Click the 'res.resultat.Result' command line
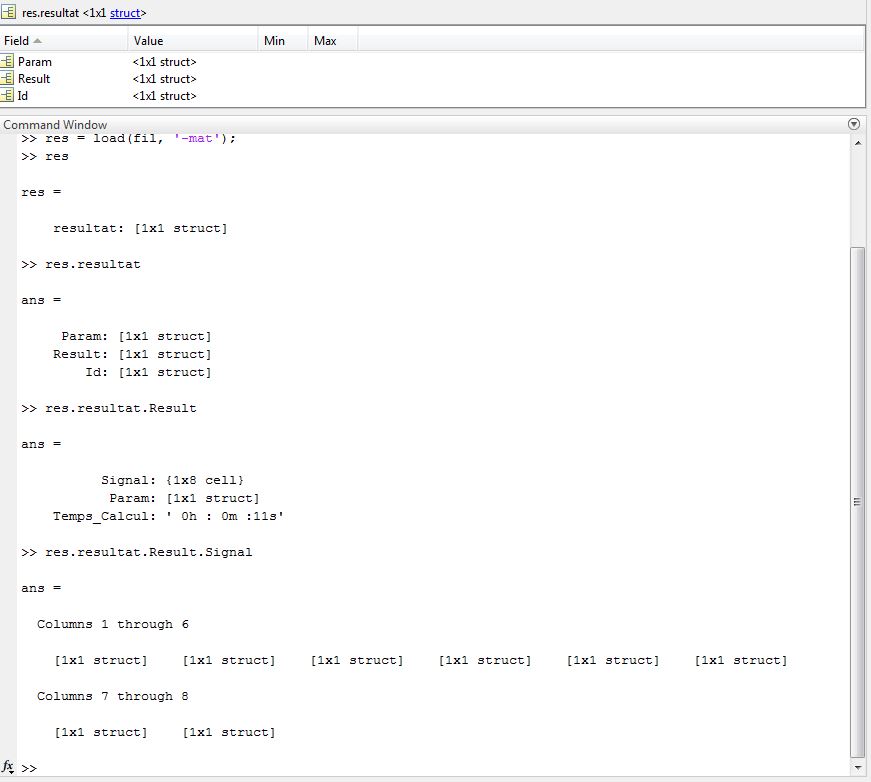This screenshot has height=782, width=871. click(109, 408)
